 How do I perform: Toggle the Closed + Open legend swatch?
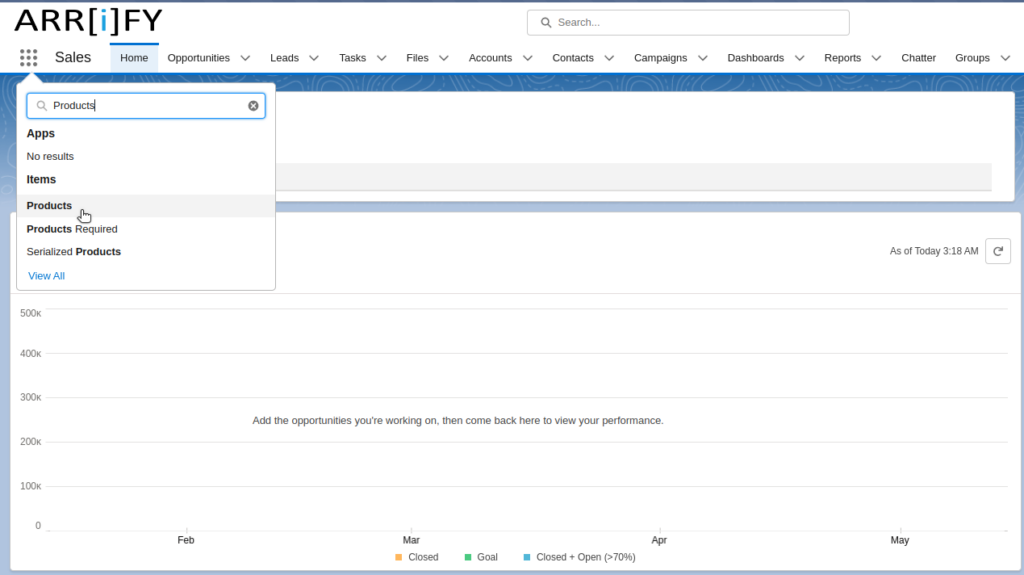(x=526, y=557)
